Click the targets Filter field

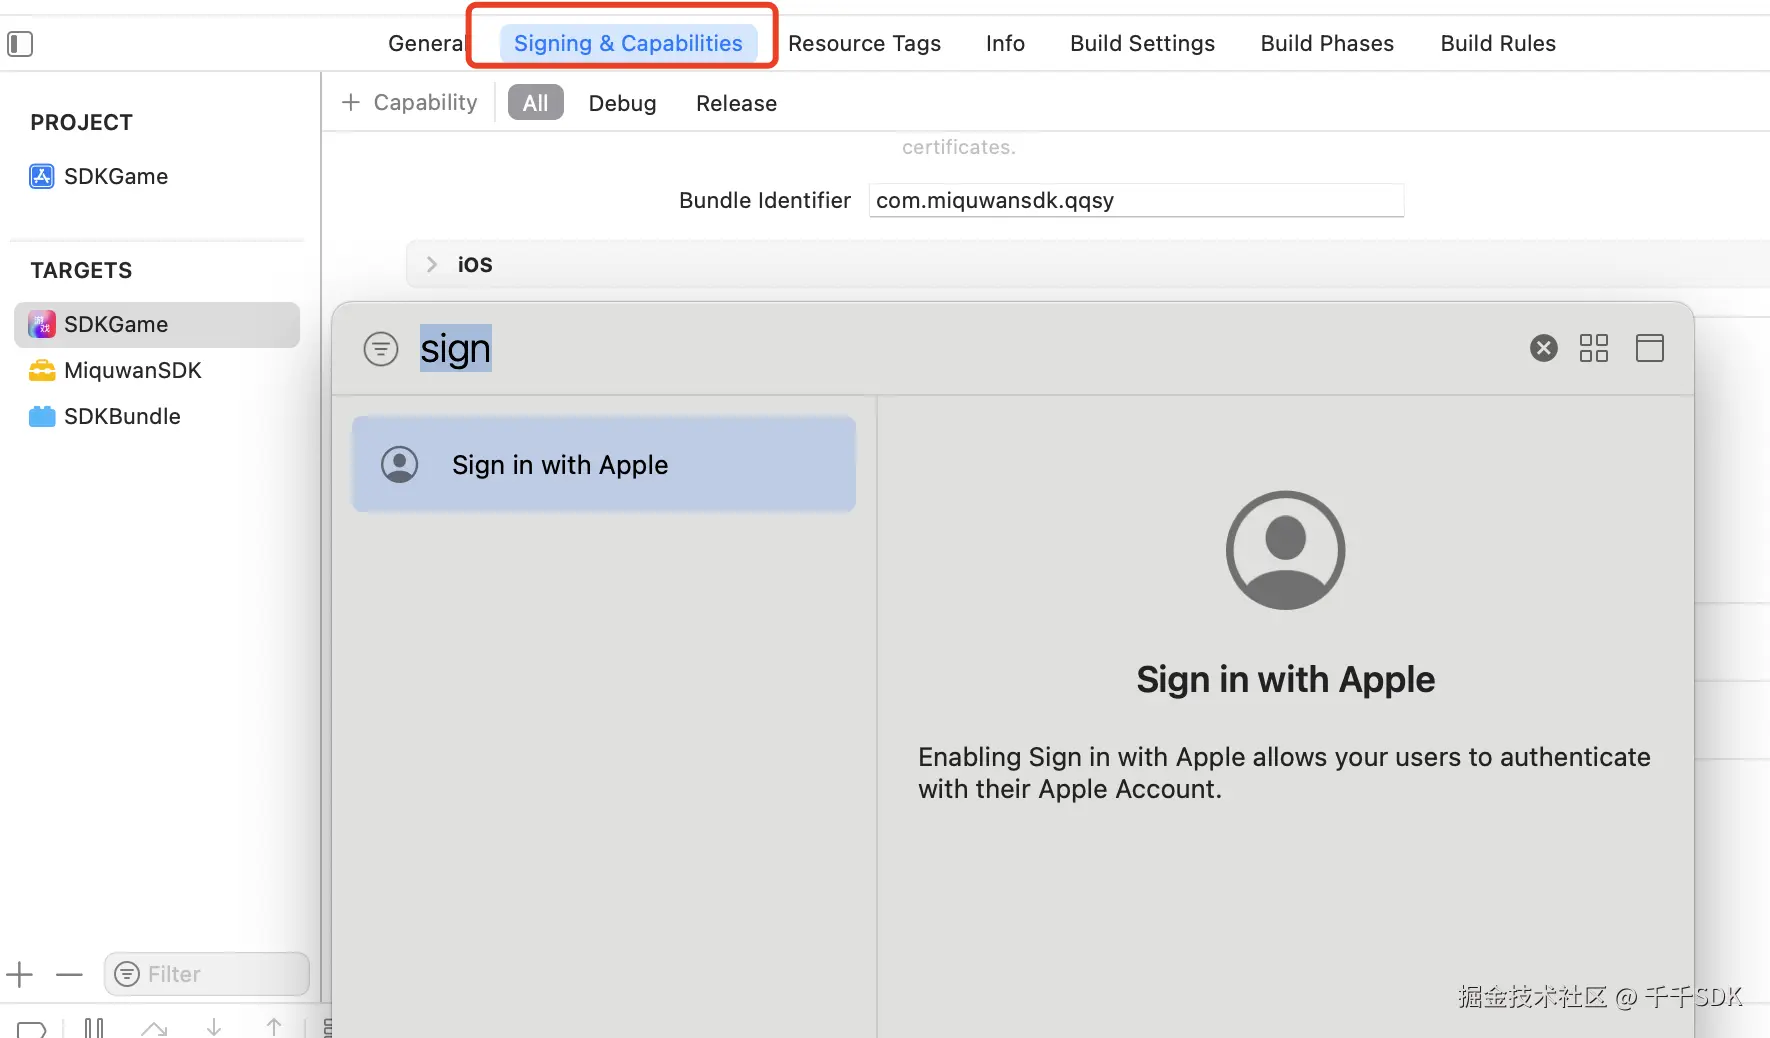click(x=207, y=974)
